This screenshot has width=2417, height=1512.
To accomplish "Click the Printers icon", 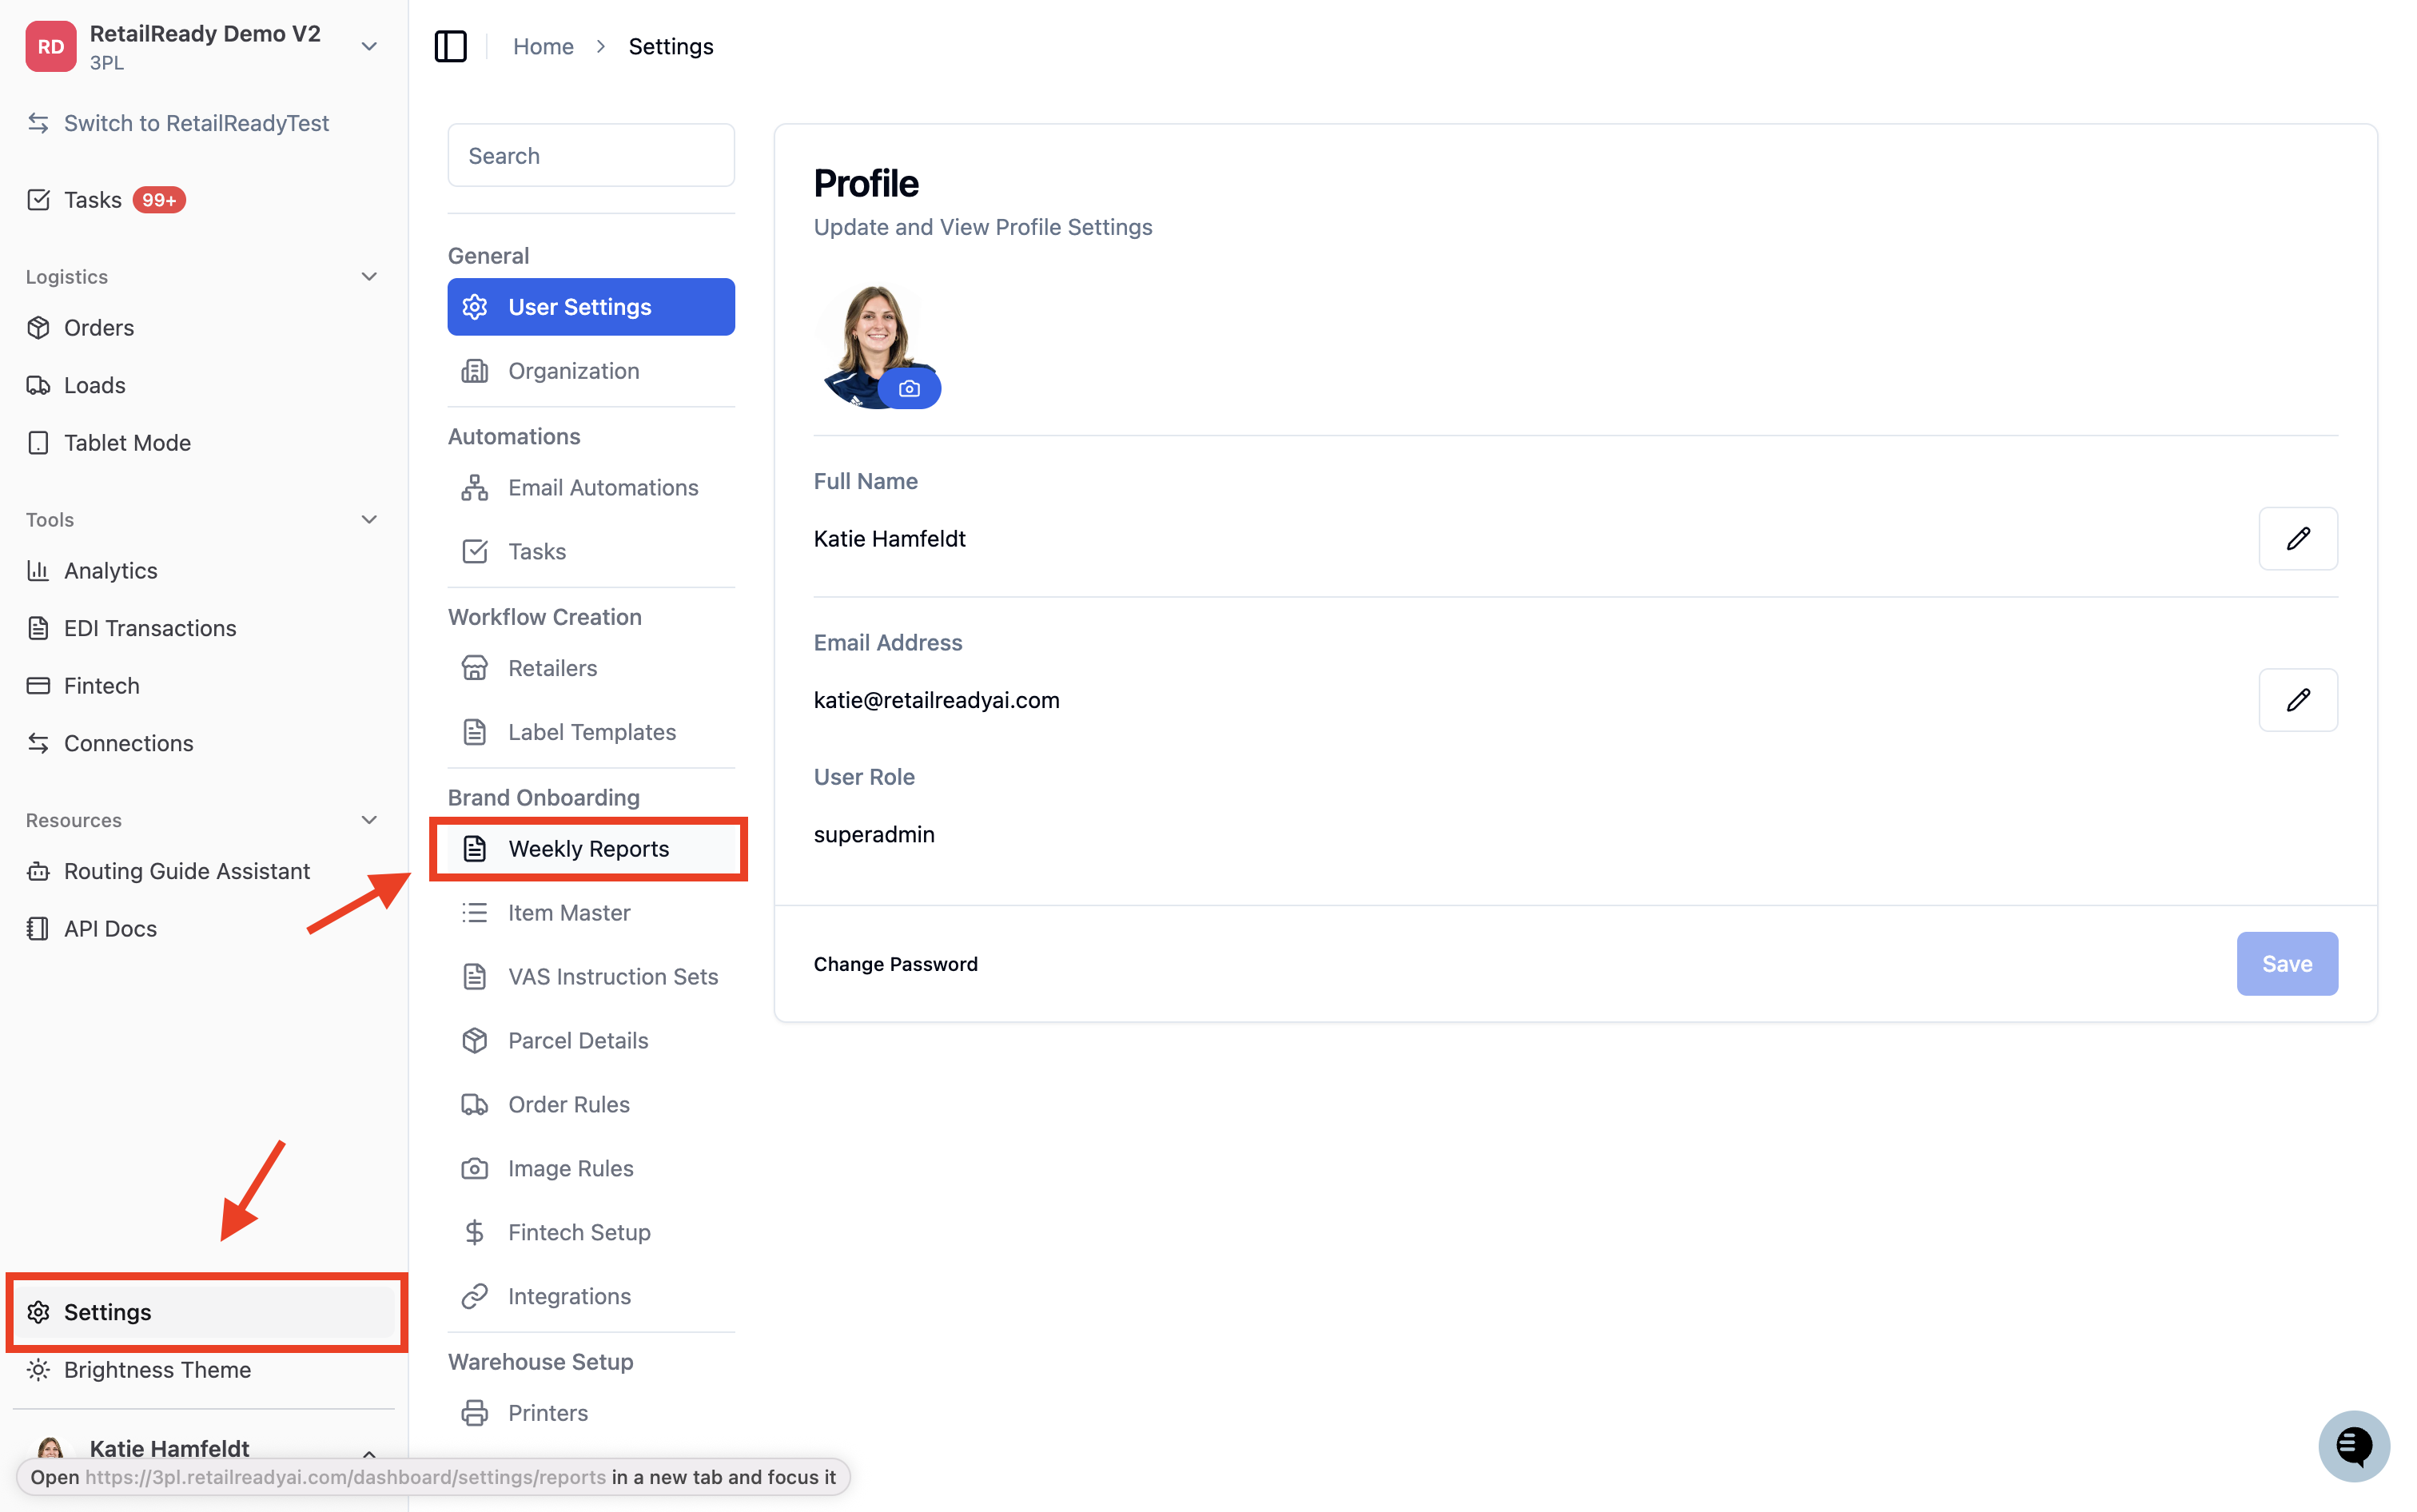I will coord(474,1413).
